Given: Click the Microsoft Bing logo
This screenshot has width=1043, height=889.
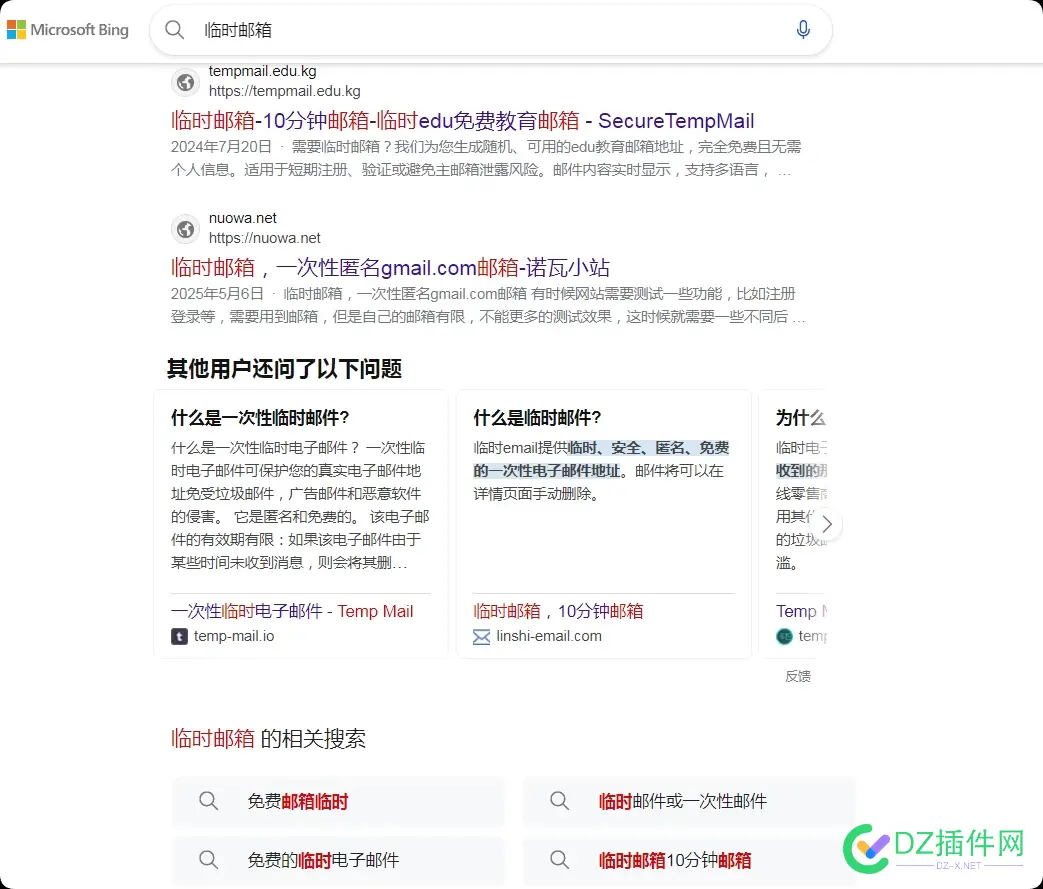Looking at the screenshot, I should pos(68,30).
